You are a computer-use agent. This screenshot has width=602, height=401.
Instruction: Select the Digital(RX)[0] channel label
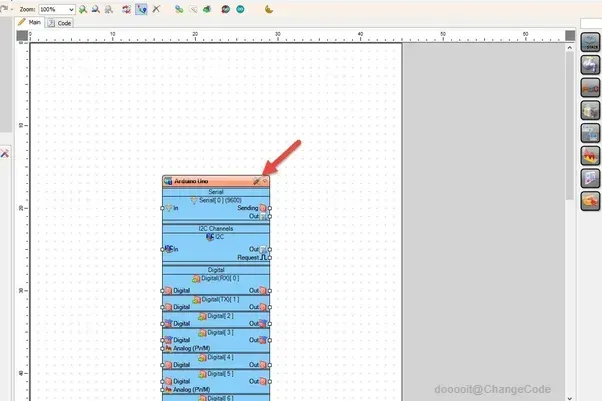click(x=220, y=278)
